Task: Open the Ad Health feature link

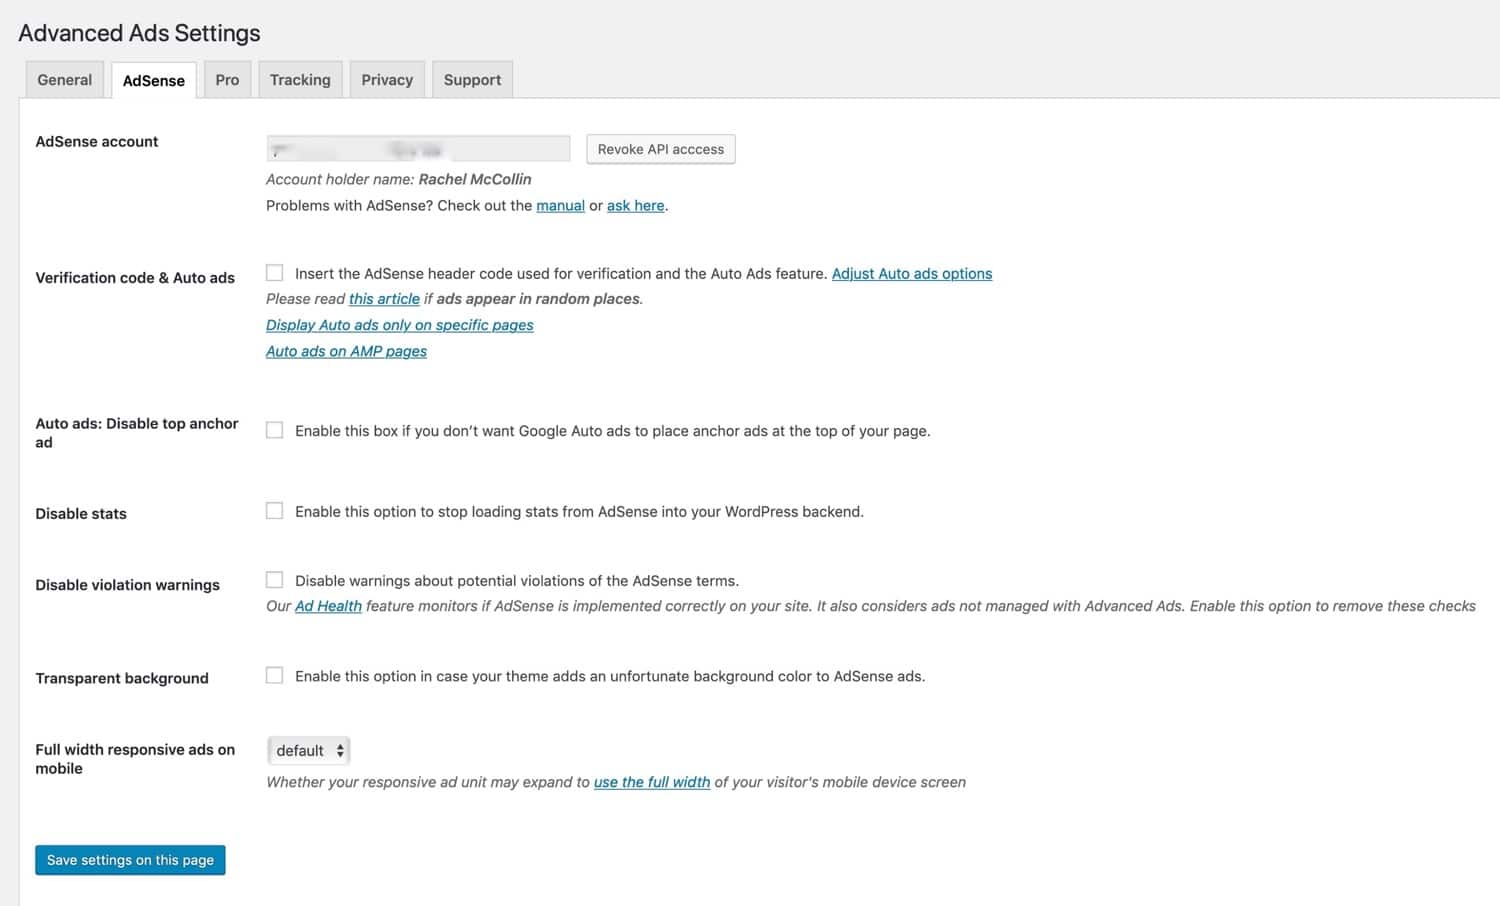Action: coord(328,606)
